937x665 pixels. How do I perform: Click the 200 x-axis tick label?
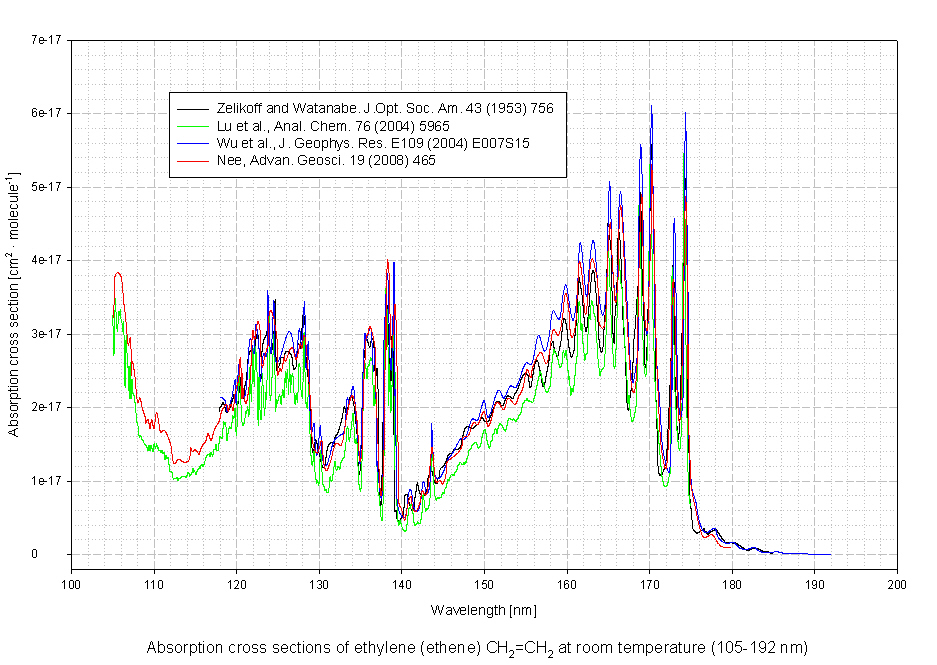click(897, 585)
